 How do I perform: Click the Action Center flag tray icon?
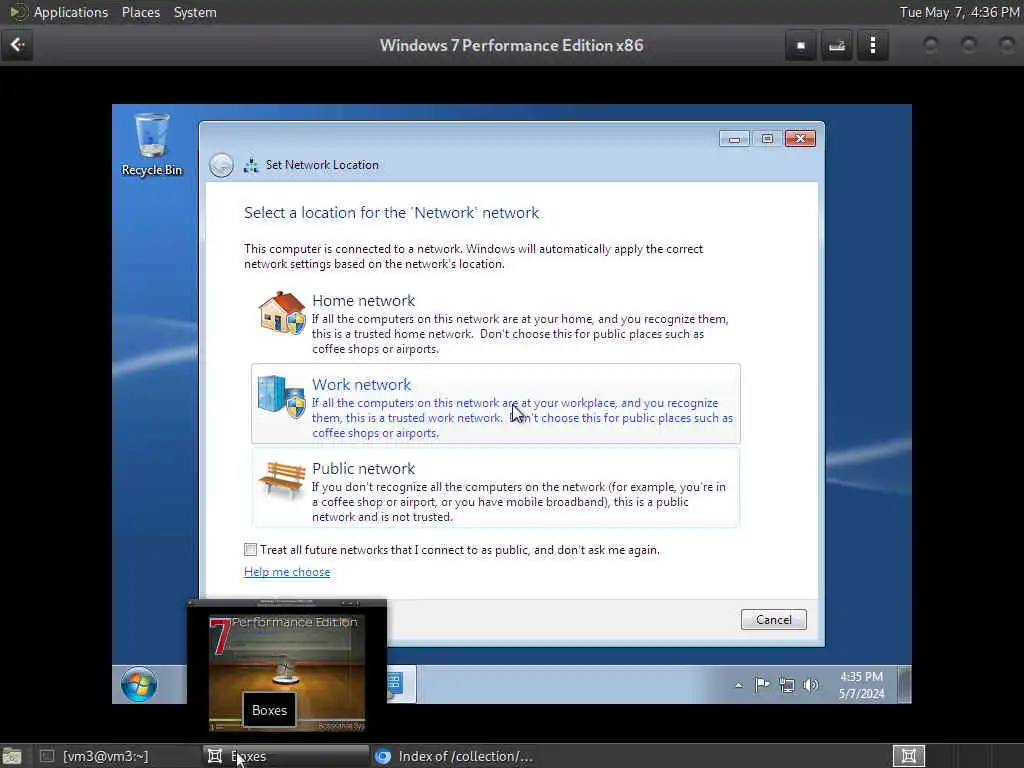tap(762, 684)
